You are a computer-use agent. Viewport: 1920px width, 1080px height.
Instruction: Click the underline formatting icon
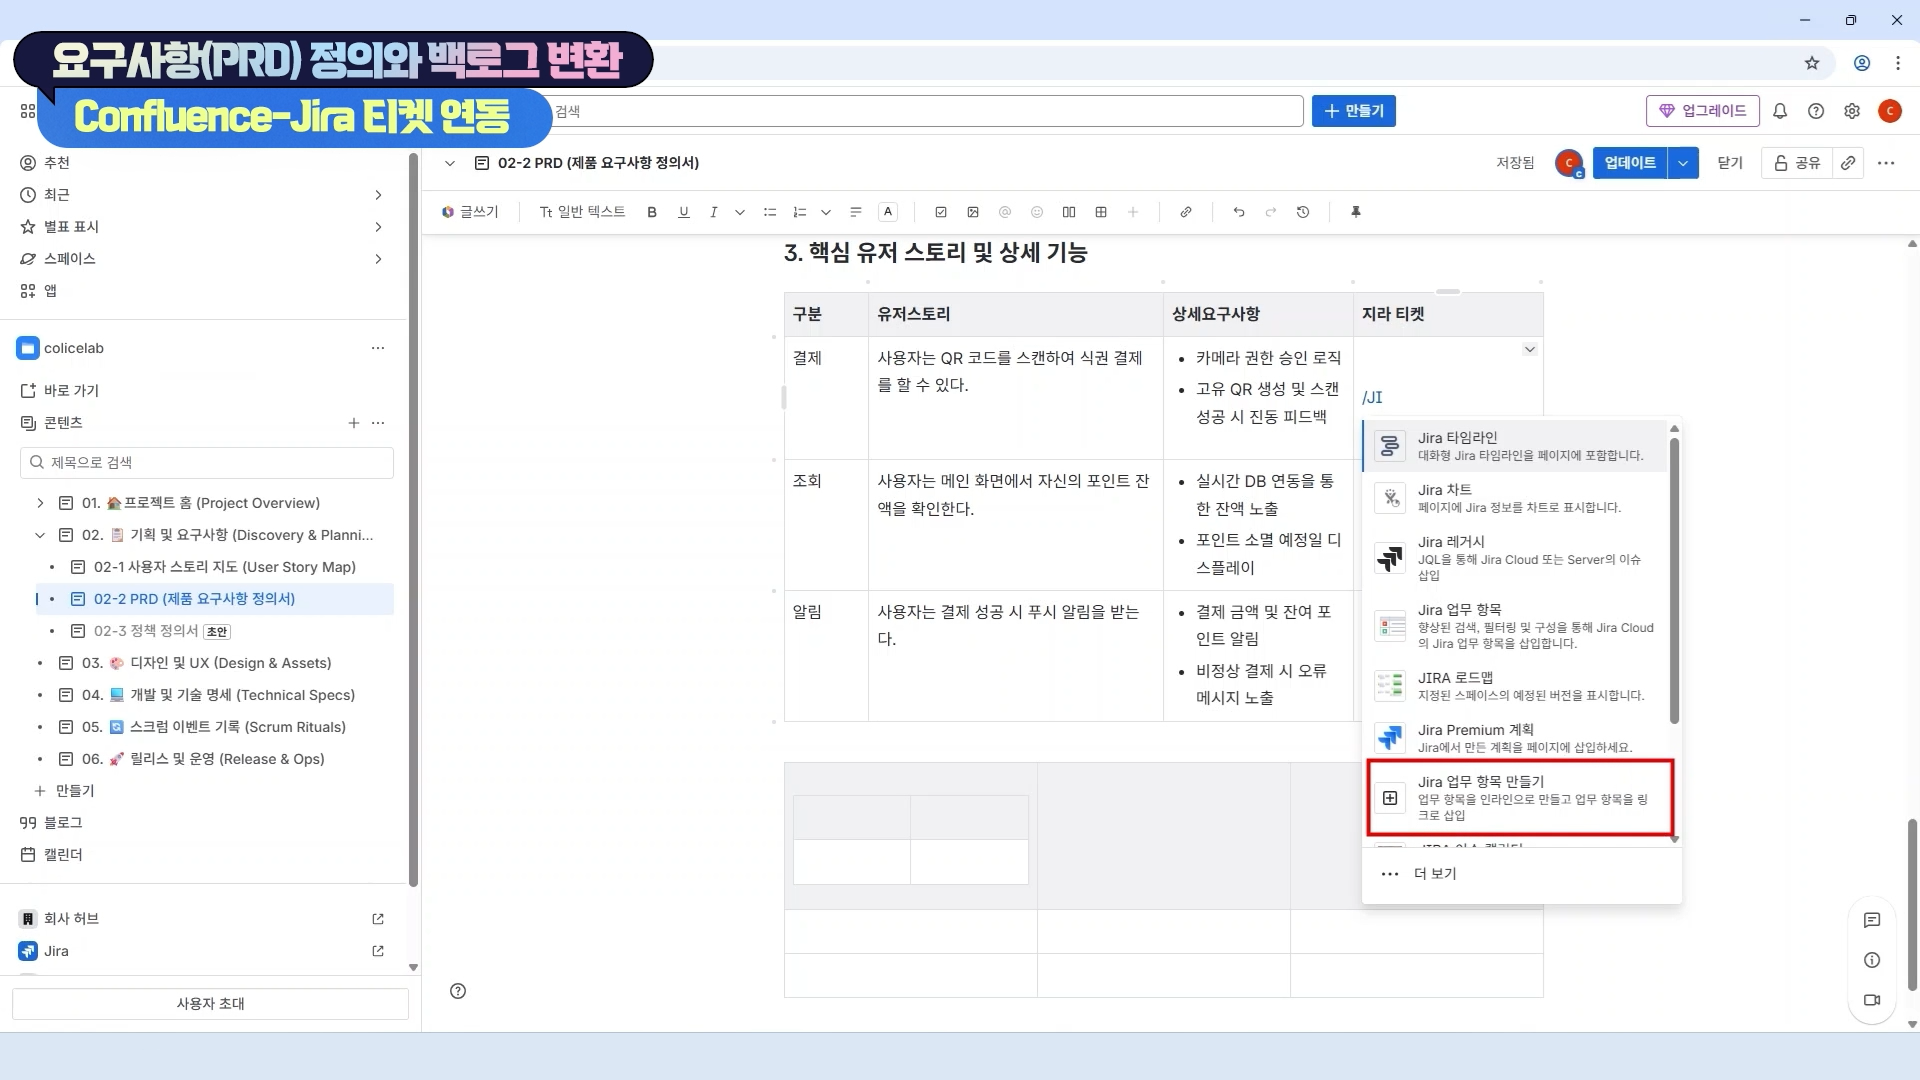coord(684,212)
